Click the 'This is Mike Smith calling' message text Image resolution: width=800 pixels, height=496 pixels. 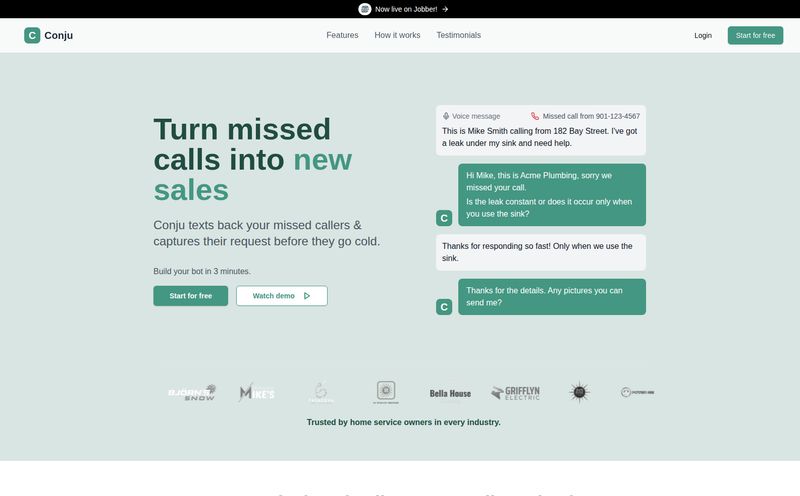[x=540, y=137]
